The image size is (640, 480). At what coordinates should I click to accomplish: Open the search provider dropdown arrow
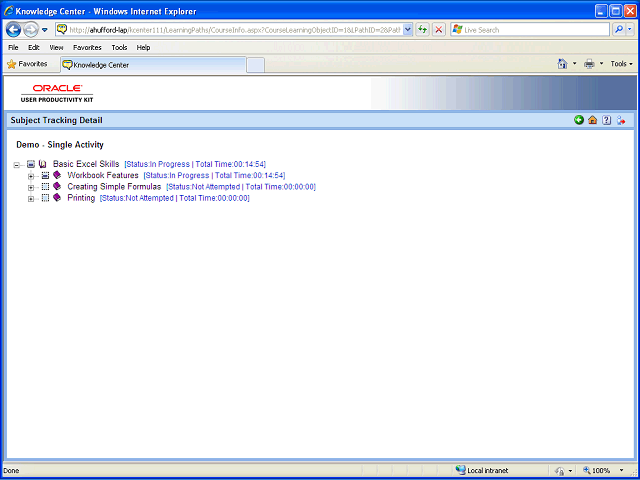point(630,29)
